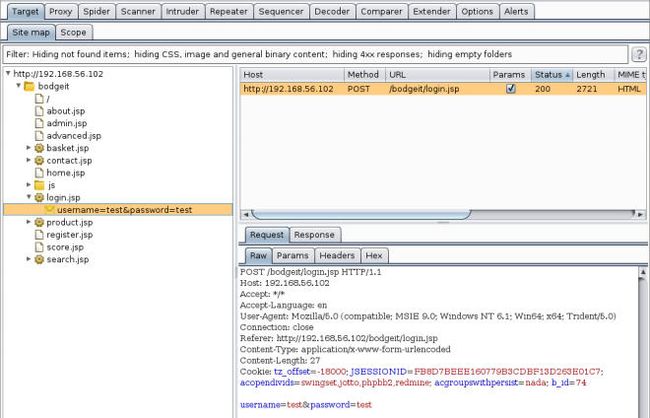The height and width of the screenshot is (418, 650).
Task: Select the Raw view tab
Action: coord(258,255)
